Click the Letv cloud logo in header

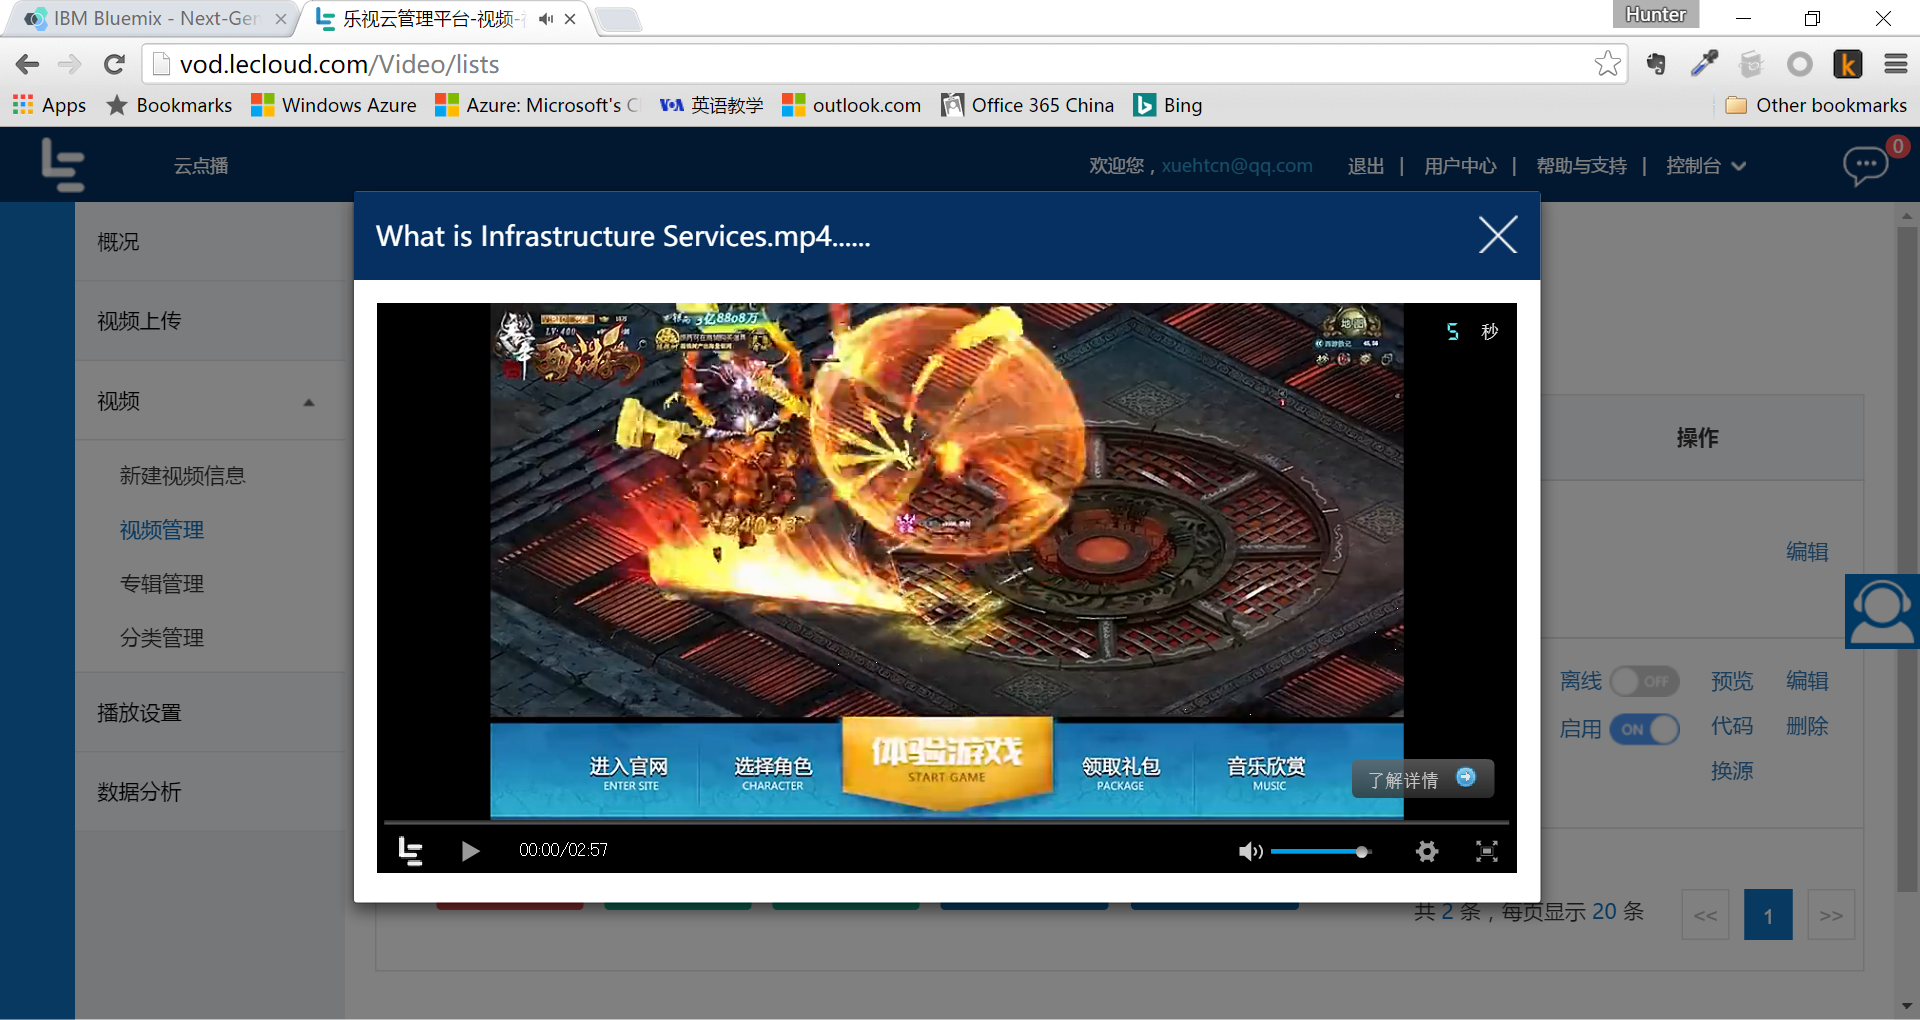[x=62, y=165]
